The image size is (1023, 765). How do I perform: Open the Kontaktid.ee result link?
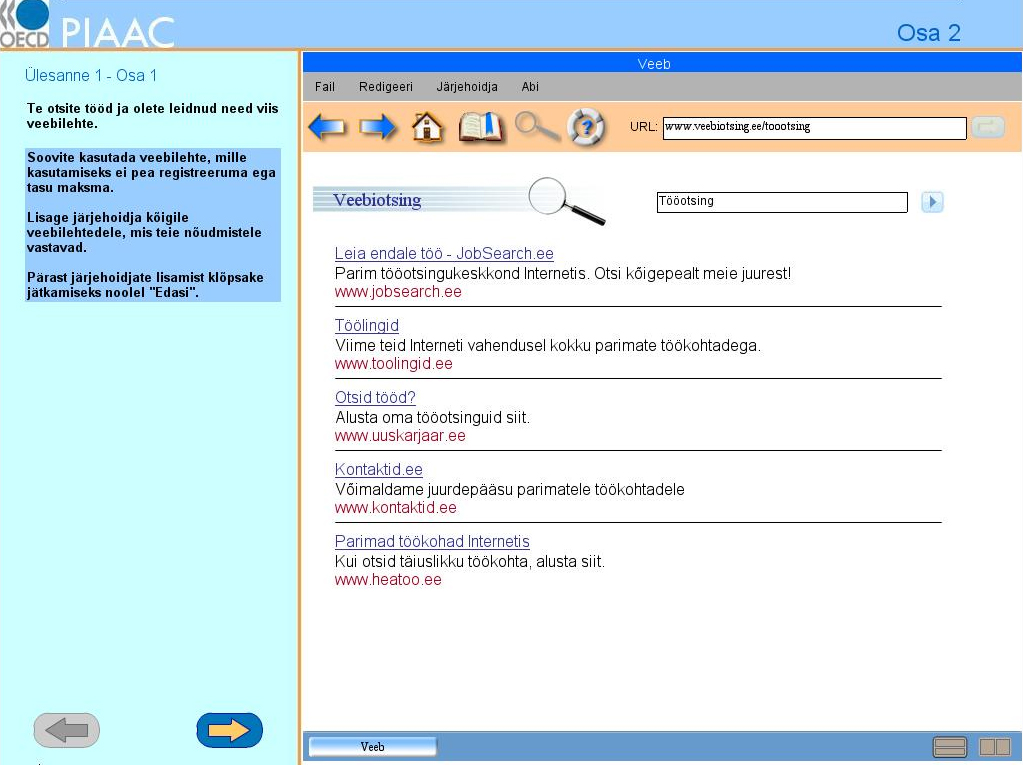point(378,469)
